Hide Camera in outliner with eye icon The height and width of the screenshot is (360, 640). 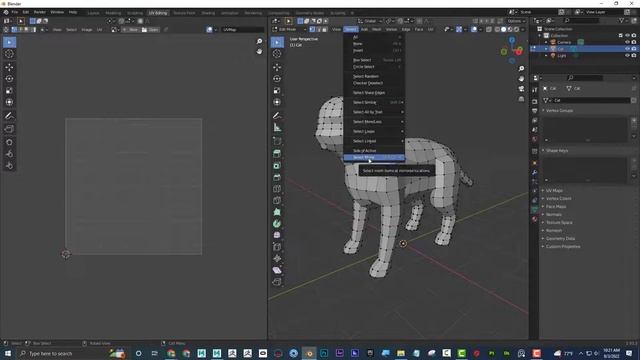[627, 42]
